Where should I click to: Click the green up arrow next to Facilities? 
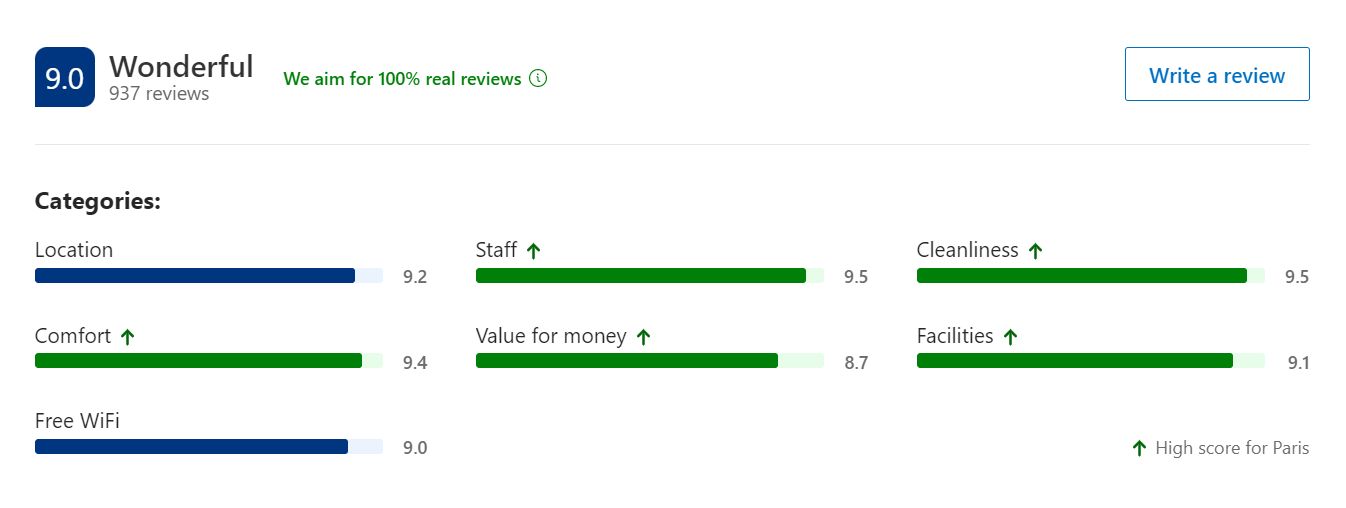tap(1010, 337)
